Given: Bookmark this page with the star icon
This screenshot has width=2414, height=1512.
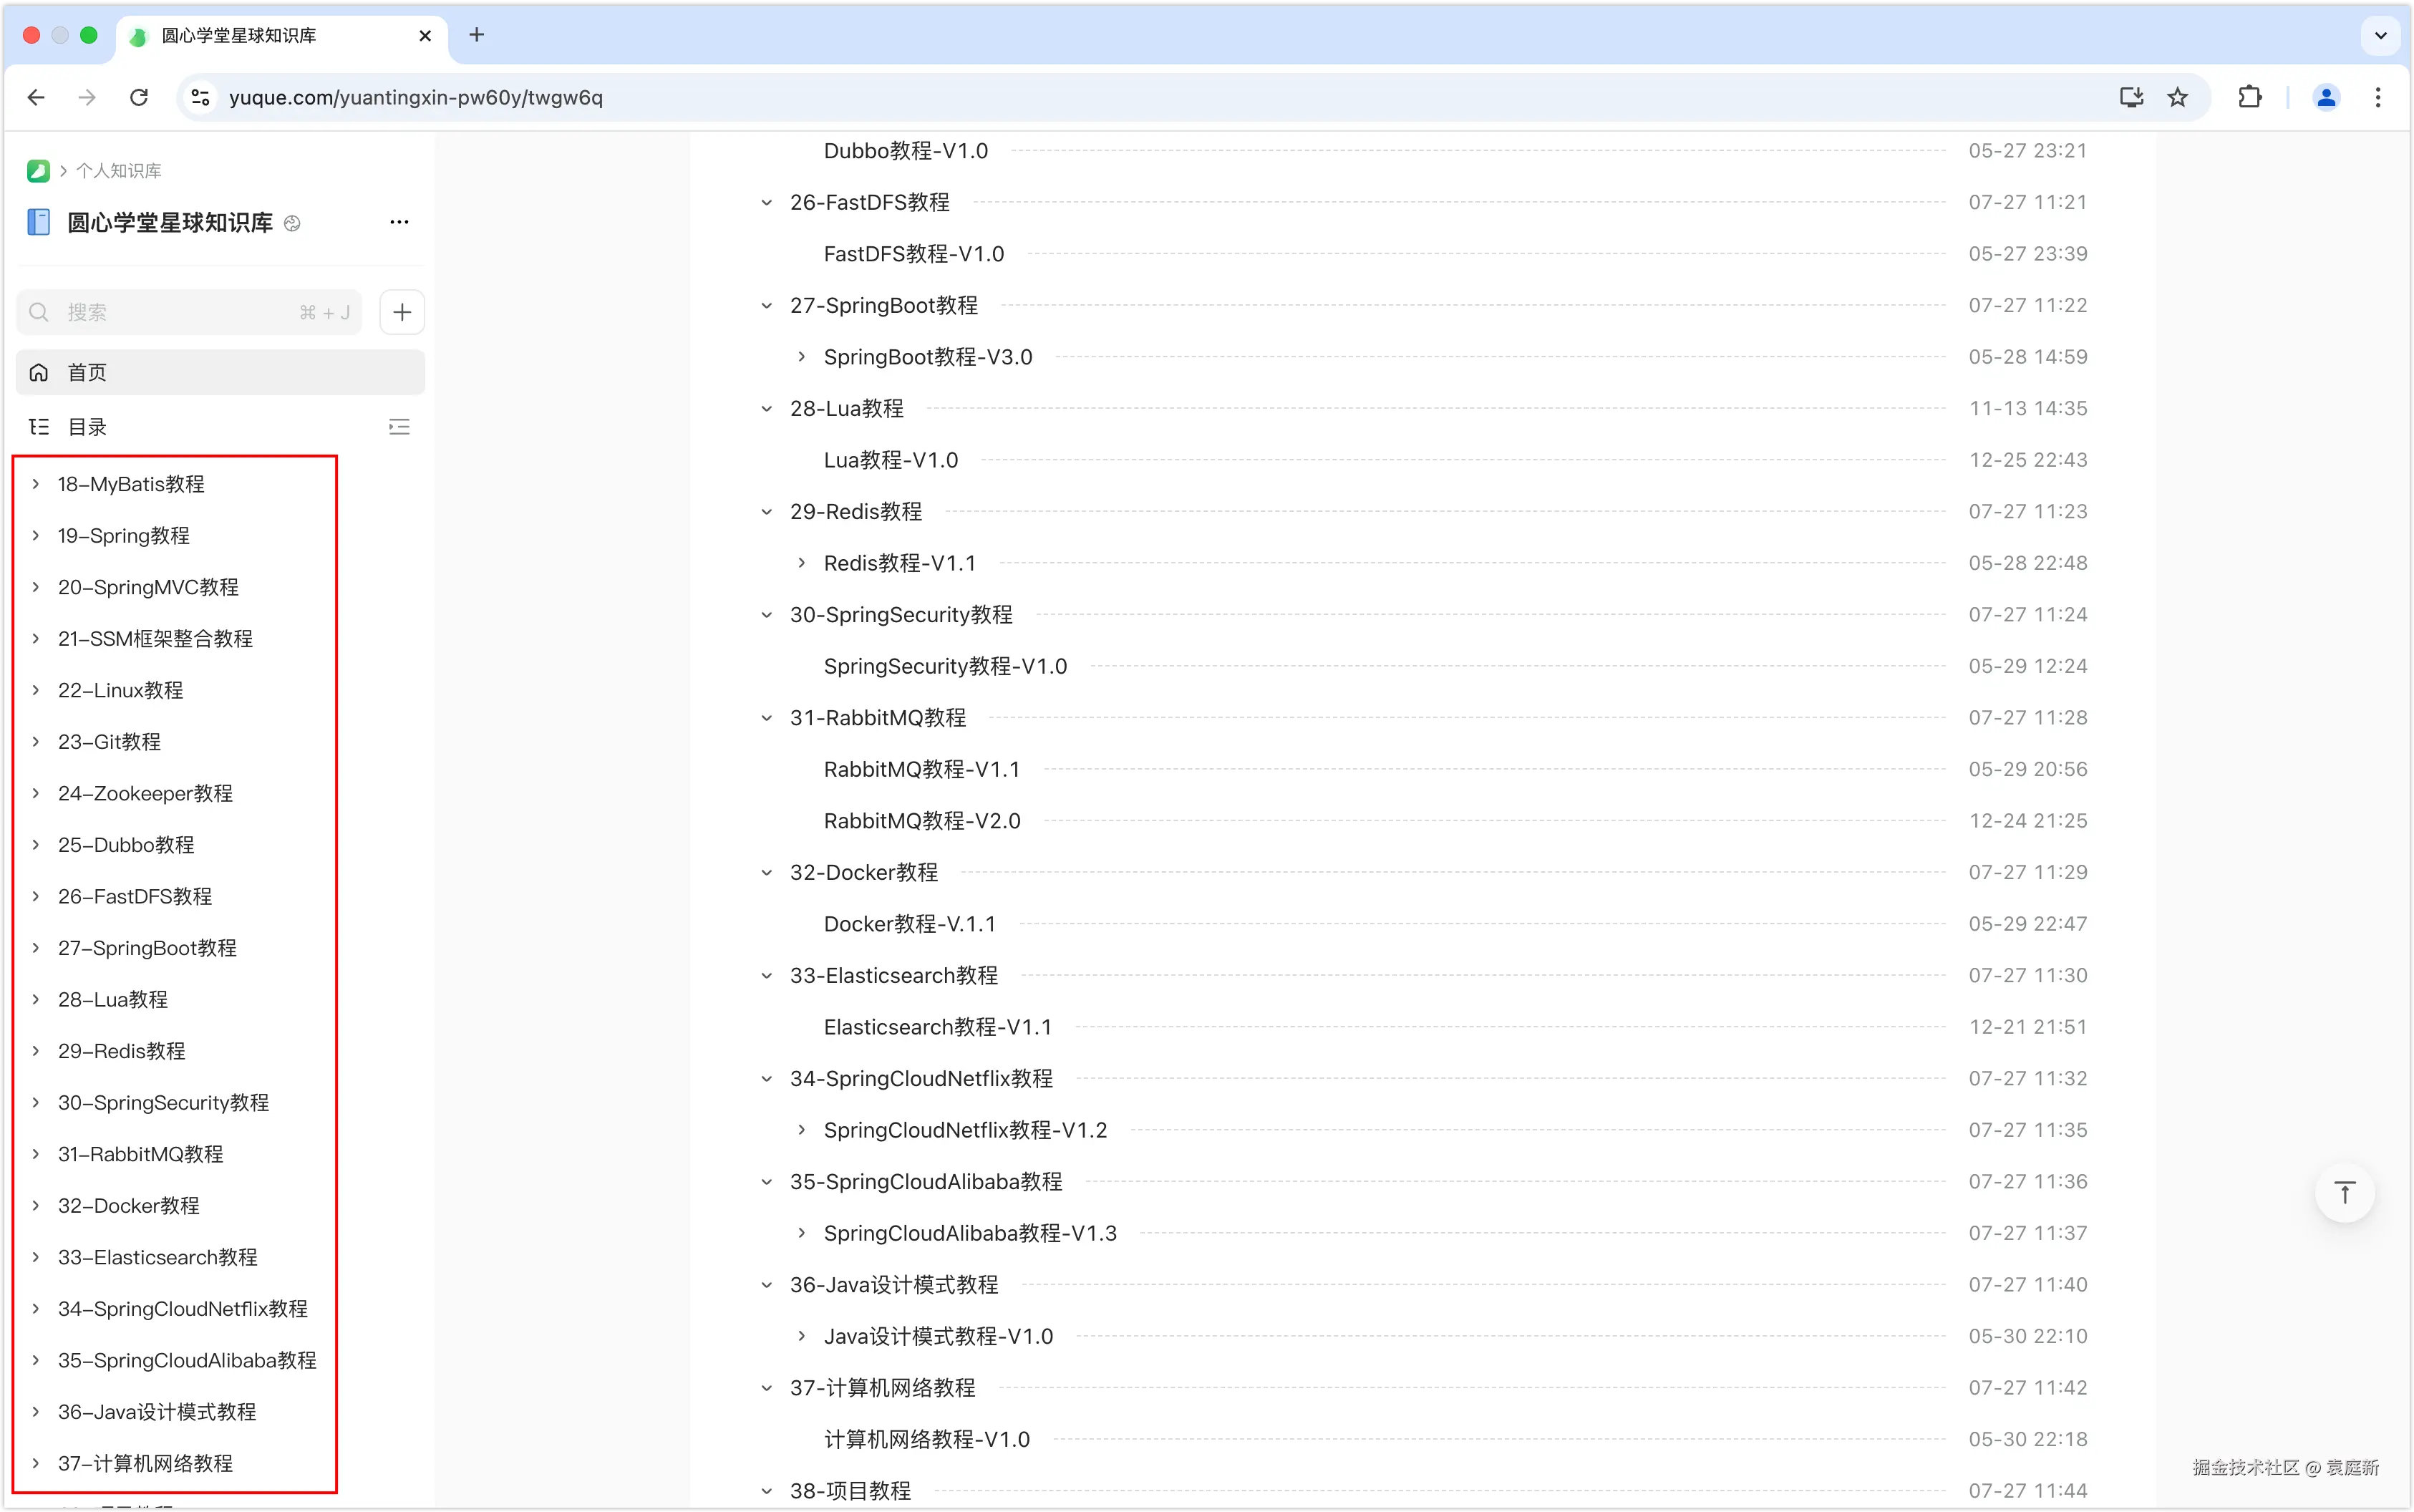Looking at the screenshot, I should click(2177, 97).
